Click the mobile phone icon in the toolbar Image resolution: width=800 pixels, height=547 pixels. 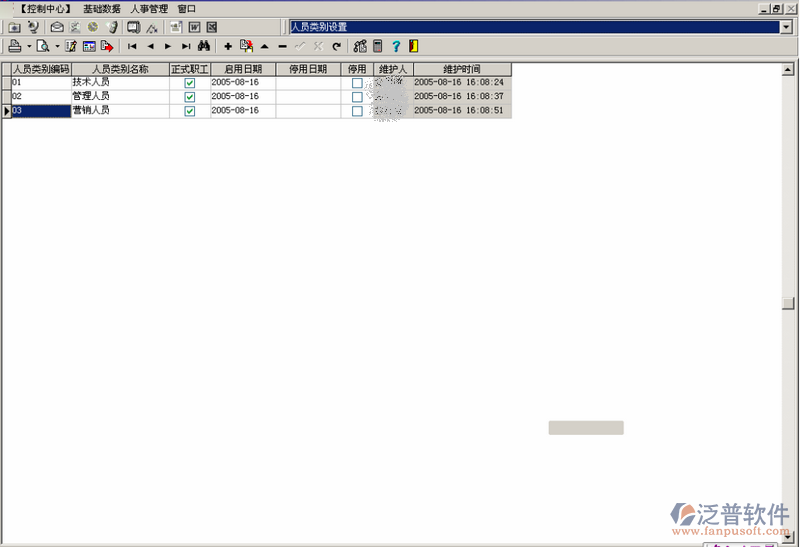pyautogui.click(x=113, y=27)
